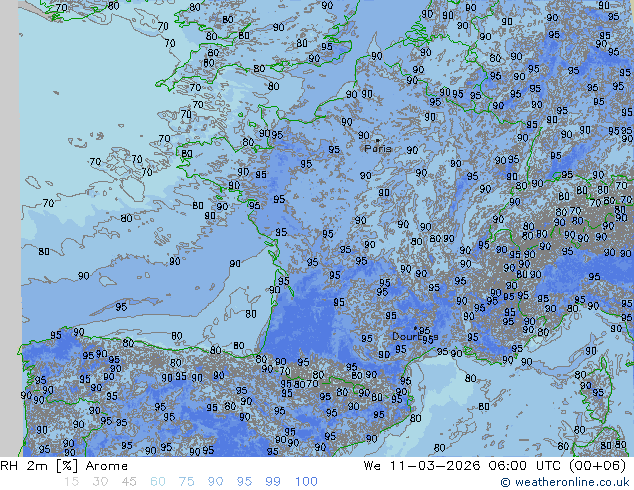Click legend value 90
The image size is (634, 490).
click(x=215, y=482)
